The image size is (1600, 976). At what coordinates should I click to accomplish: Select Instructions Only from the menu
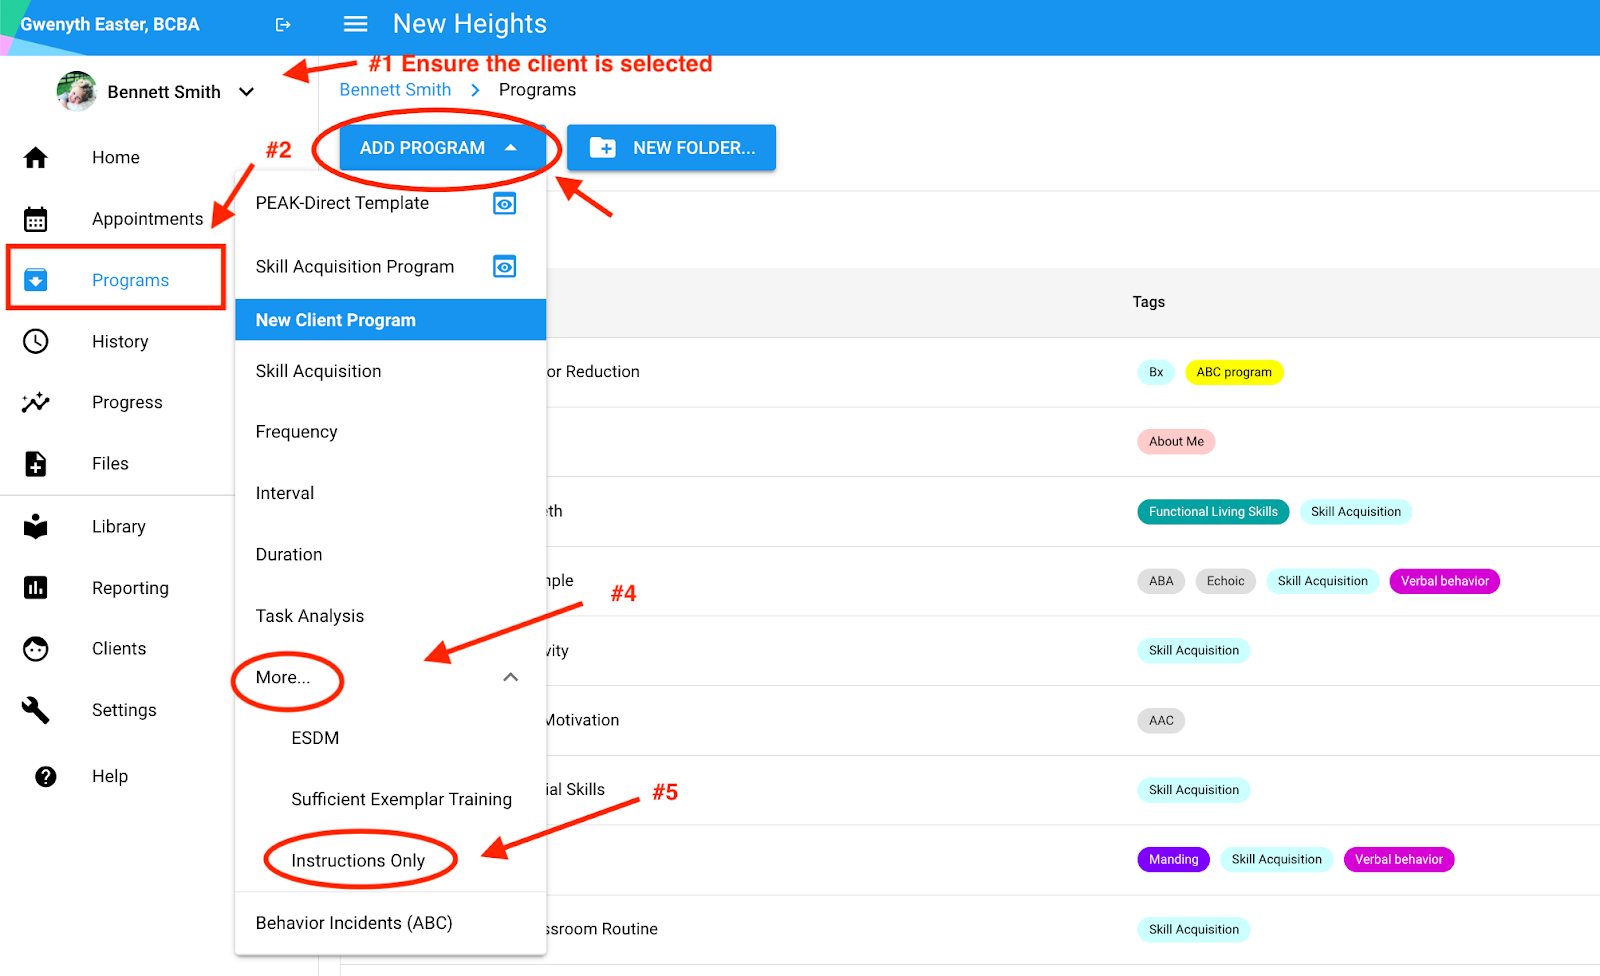coord(358,861)
